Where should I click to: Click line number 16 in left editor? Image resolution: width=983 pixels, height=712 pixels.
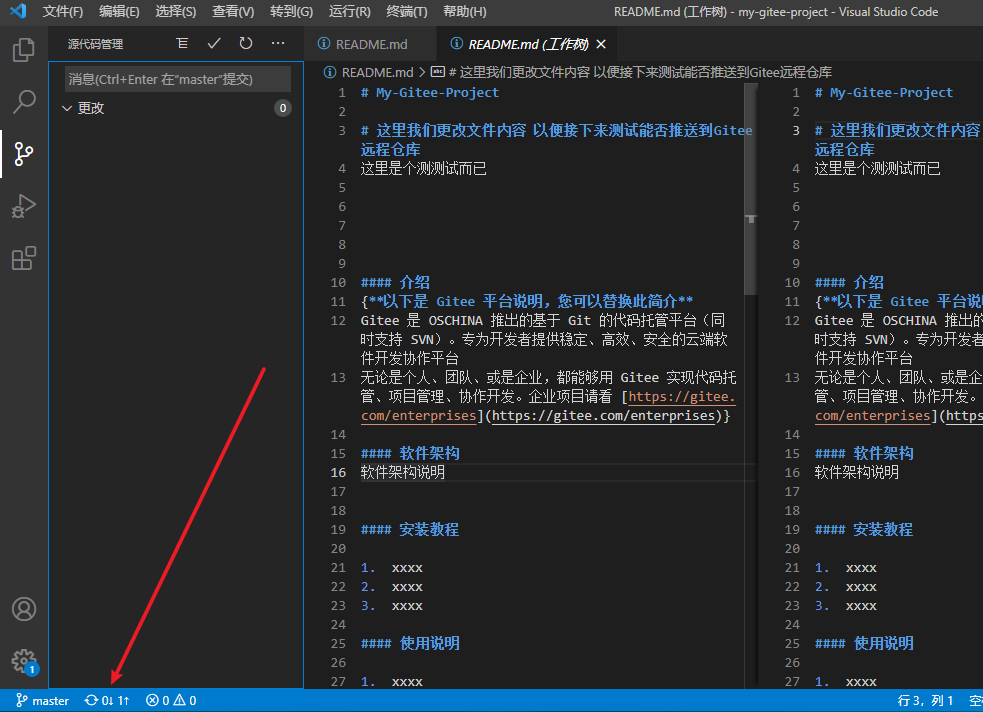tap(338, 472)
